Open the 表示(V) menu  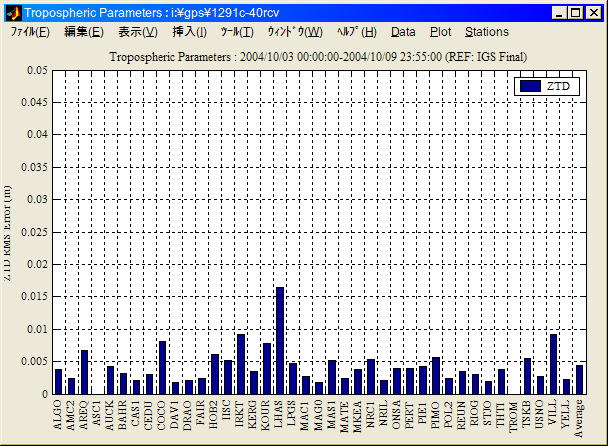138,32
